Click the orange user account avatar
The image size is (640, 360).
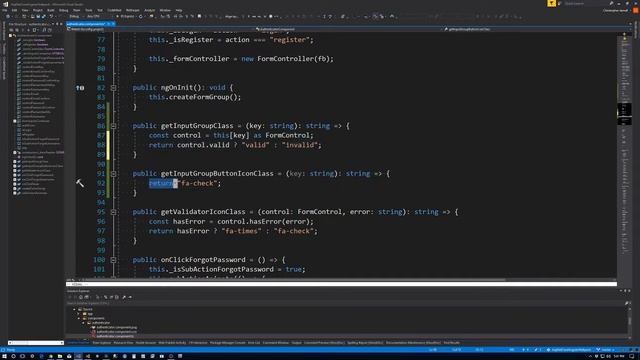636,10
